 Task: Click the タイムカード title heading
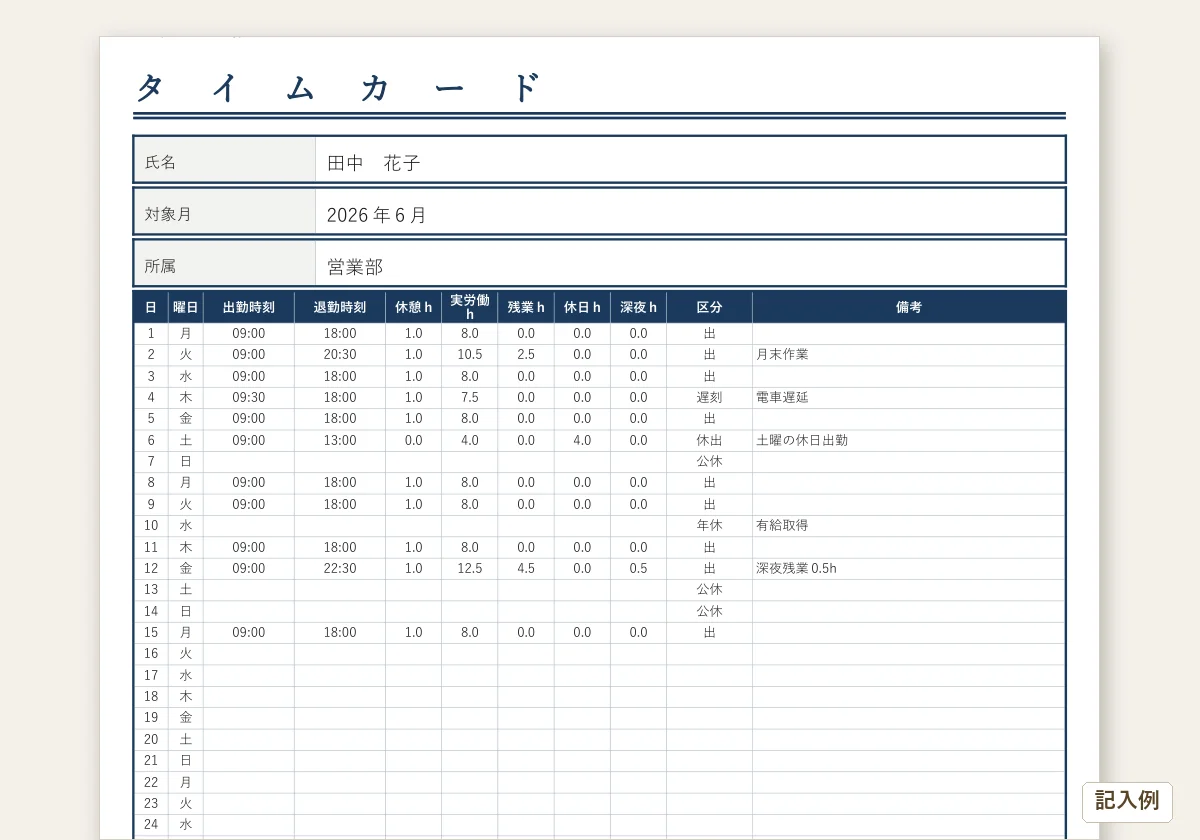click(x=339, y=88)
